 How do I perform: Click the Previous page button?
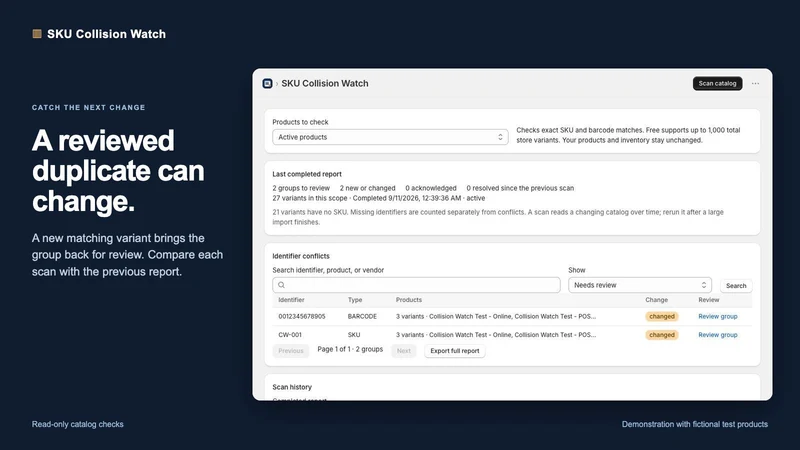click(x=291, y=351)
